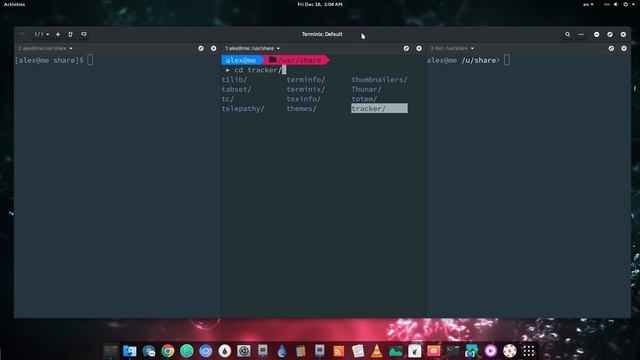Open the brown book dock icon
640x360 pixels.
[300, 351]
